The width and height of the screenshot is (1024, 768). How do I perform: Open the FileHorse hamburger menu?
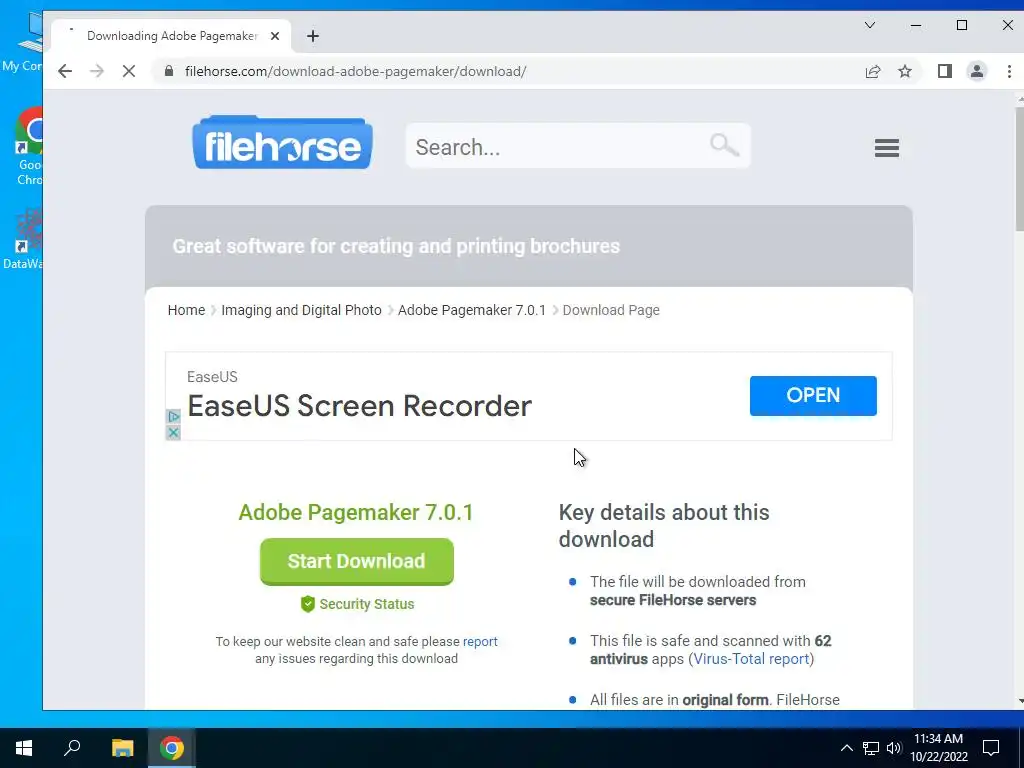(x=886, y=148)
